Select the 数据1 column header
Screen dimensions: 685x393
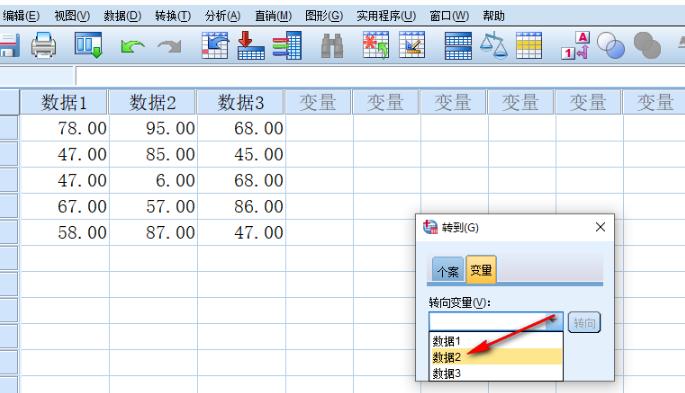click(x=64, y=103)
